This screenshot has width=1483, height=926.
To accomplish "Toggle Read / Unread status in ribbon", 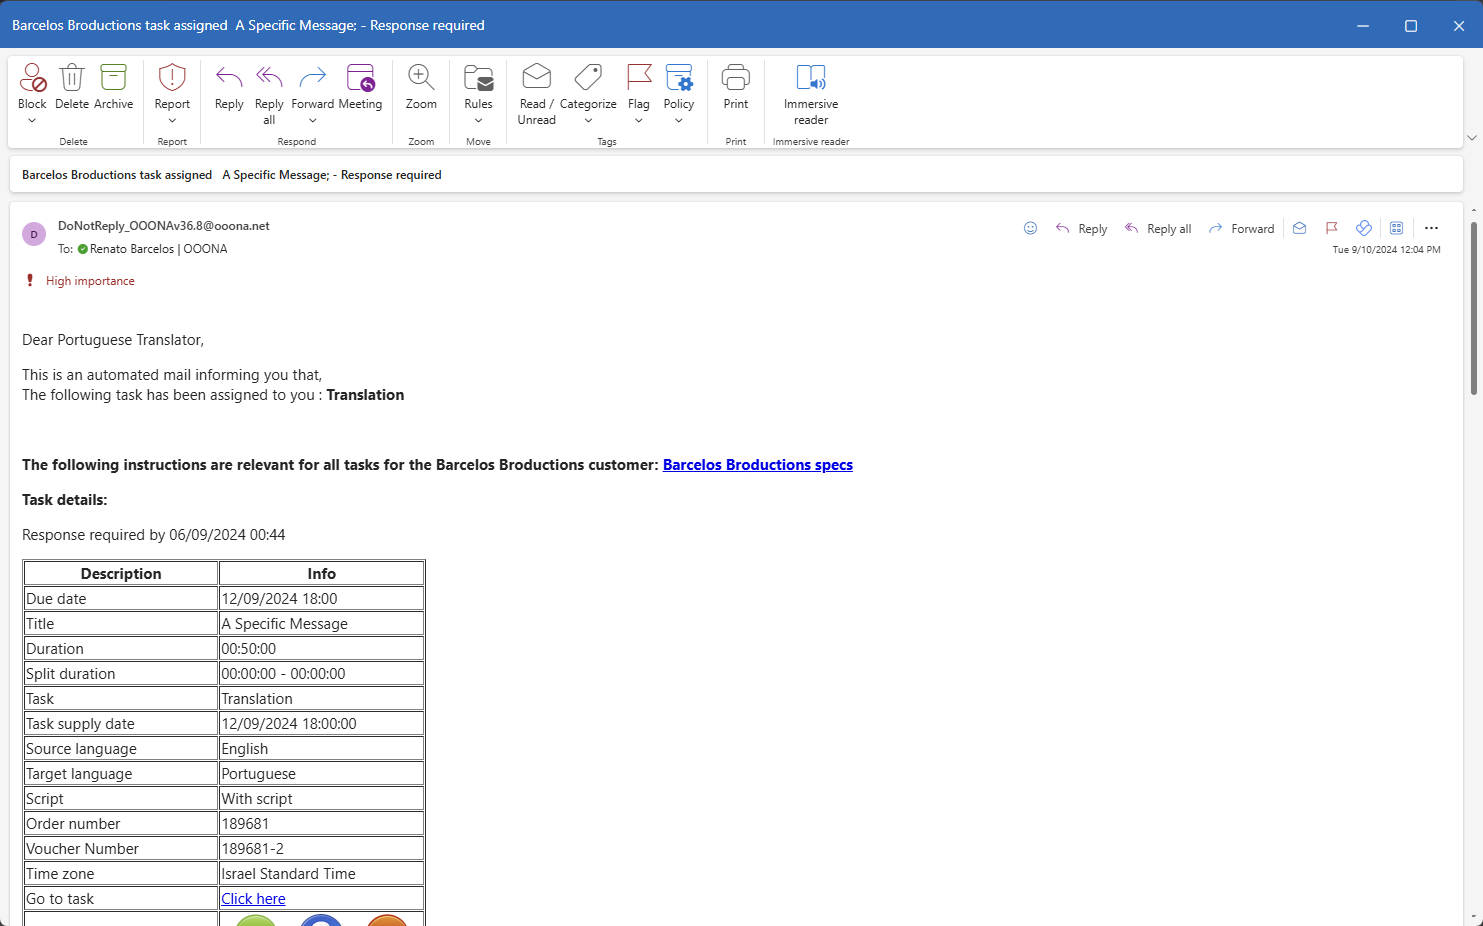I will coord(536,79).
